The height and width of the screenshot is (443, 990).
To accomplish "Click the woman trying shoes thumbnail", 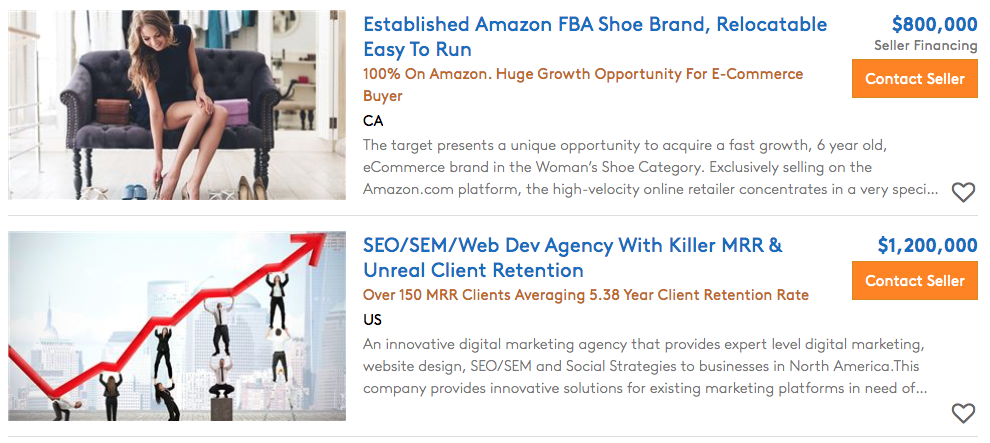I will tap(177, 105).
